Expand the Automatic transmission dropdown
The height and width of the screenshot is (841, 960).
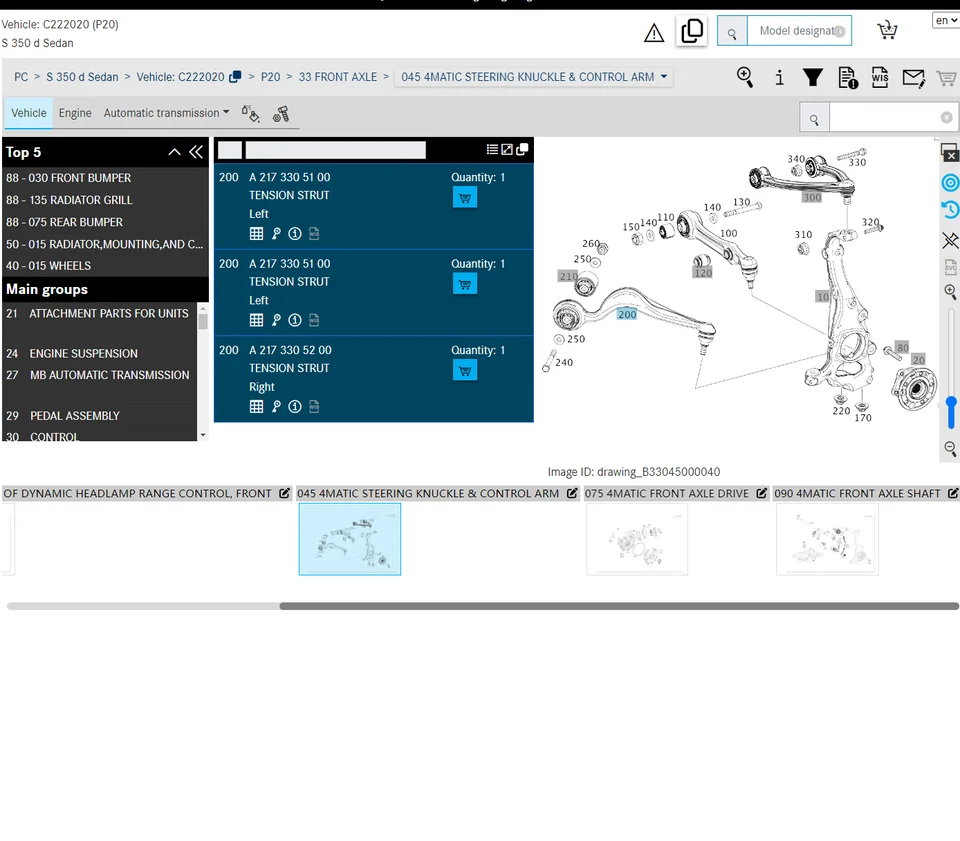[x=166, y=113]
